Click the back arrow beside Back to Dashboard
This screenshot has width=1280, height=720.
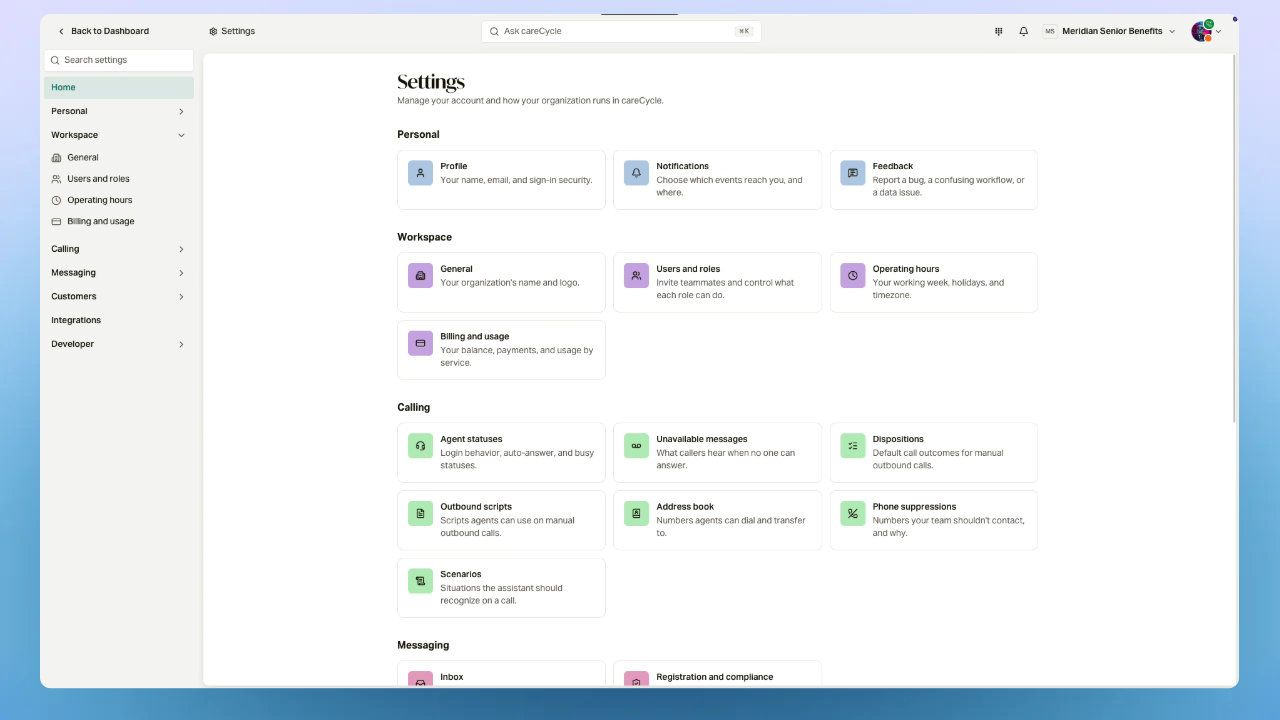(x=61, y=31)
